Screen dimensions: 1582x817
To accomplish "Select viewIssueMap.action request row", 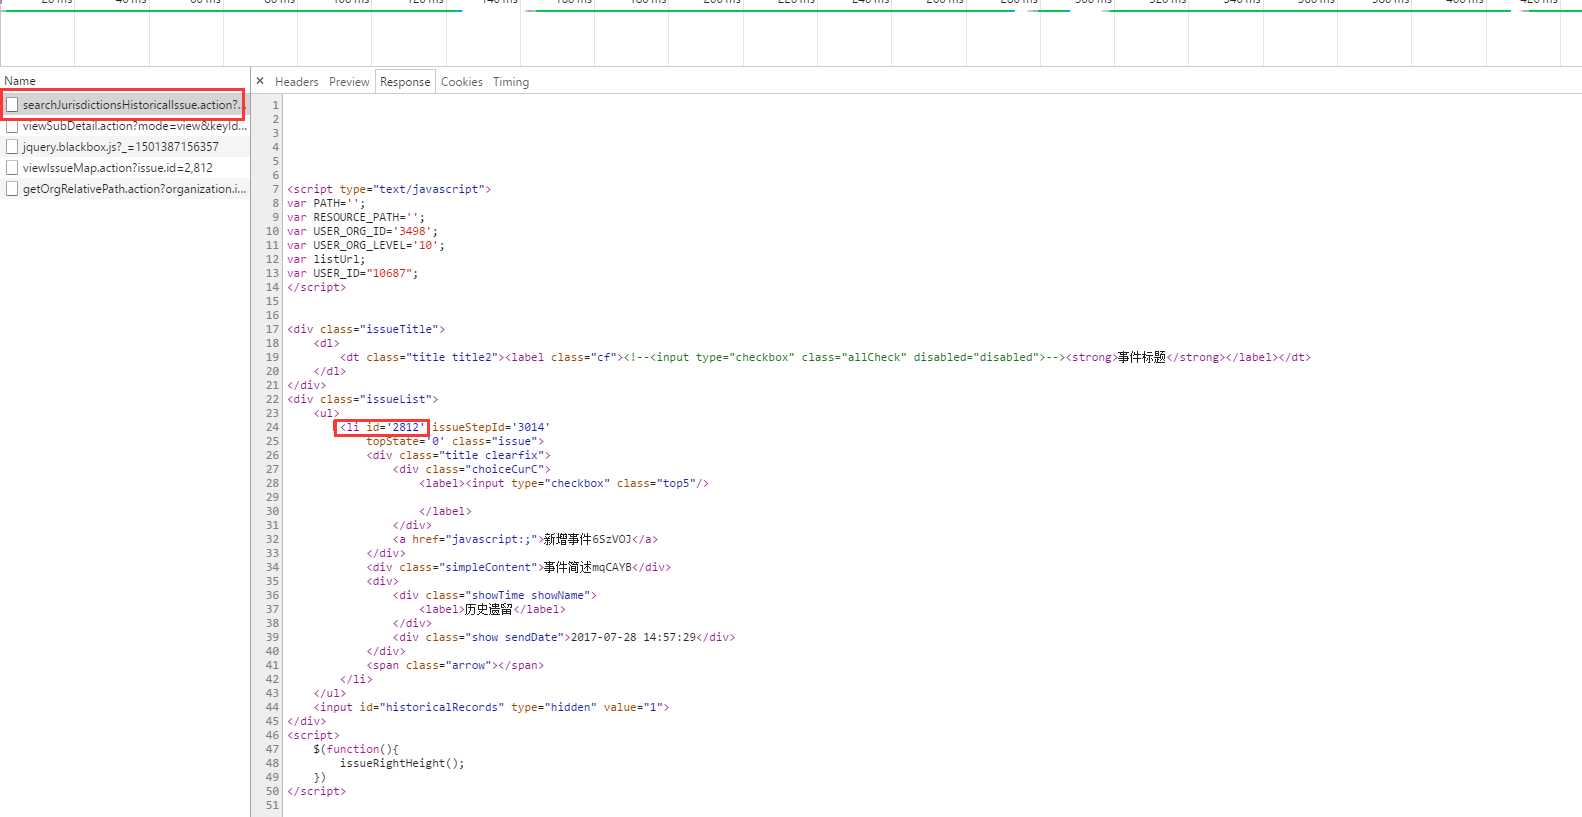I will [x=125, y=168].
